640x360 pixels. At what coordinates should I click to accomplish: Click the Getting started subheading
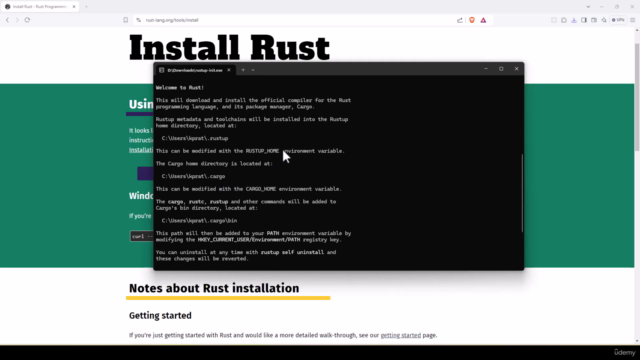tap(160, 316)
